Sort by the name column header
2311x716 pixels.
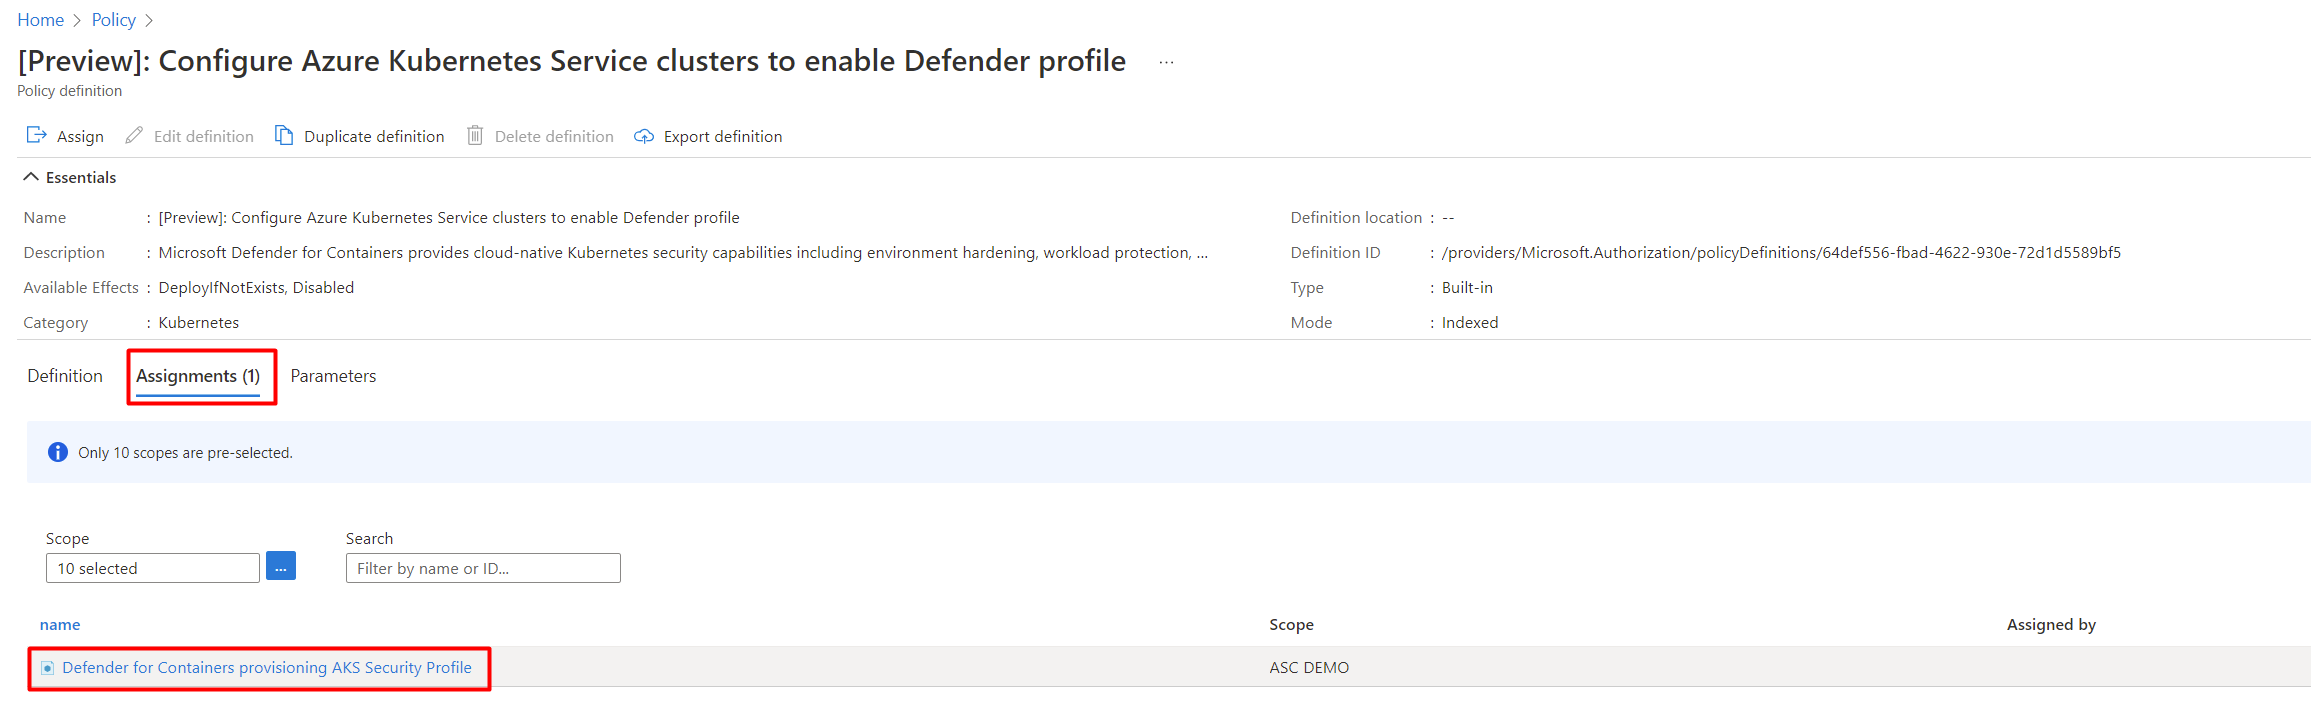60,625
